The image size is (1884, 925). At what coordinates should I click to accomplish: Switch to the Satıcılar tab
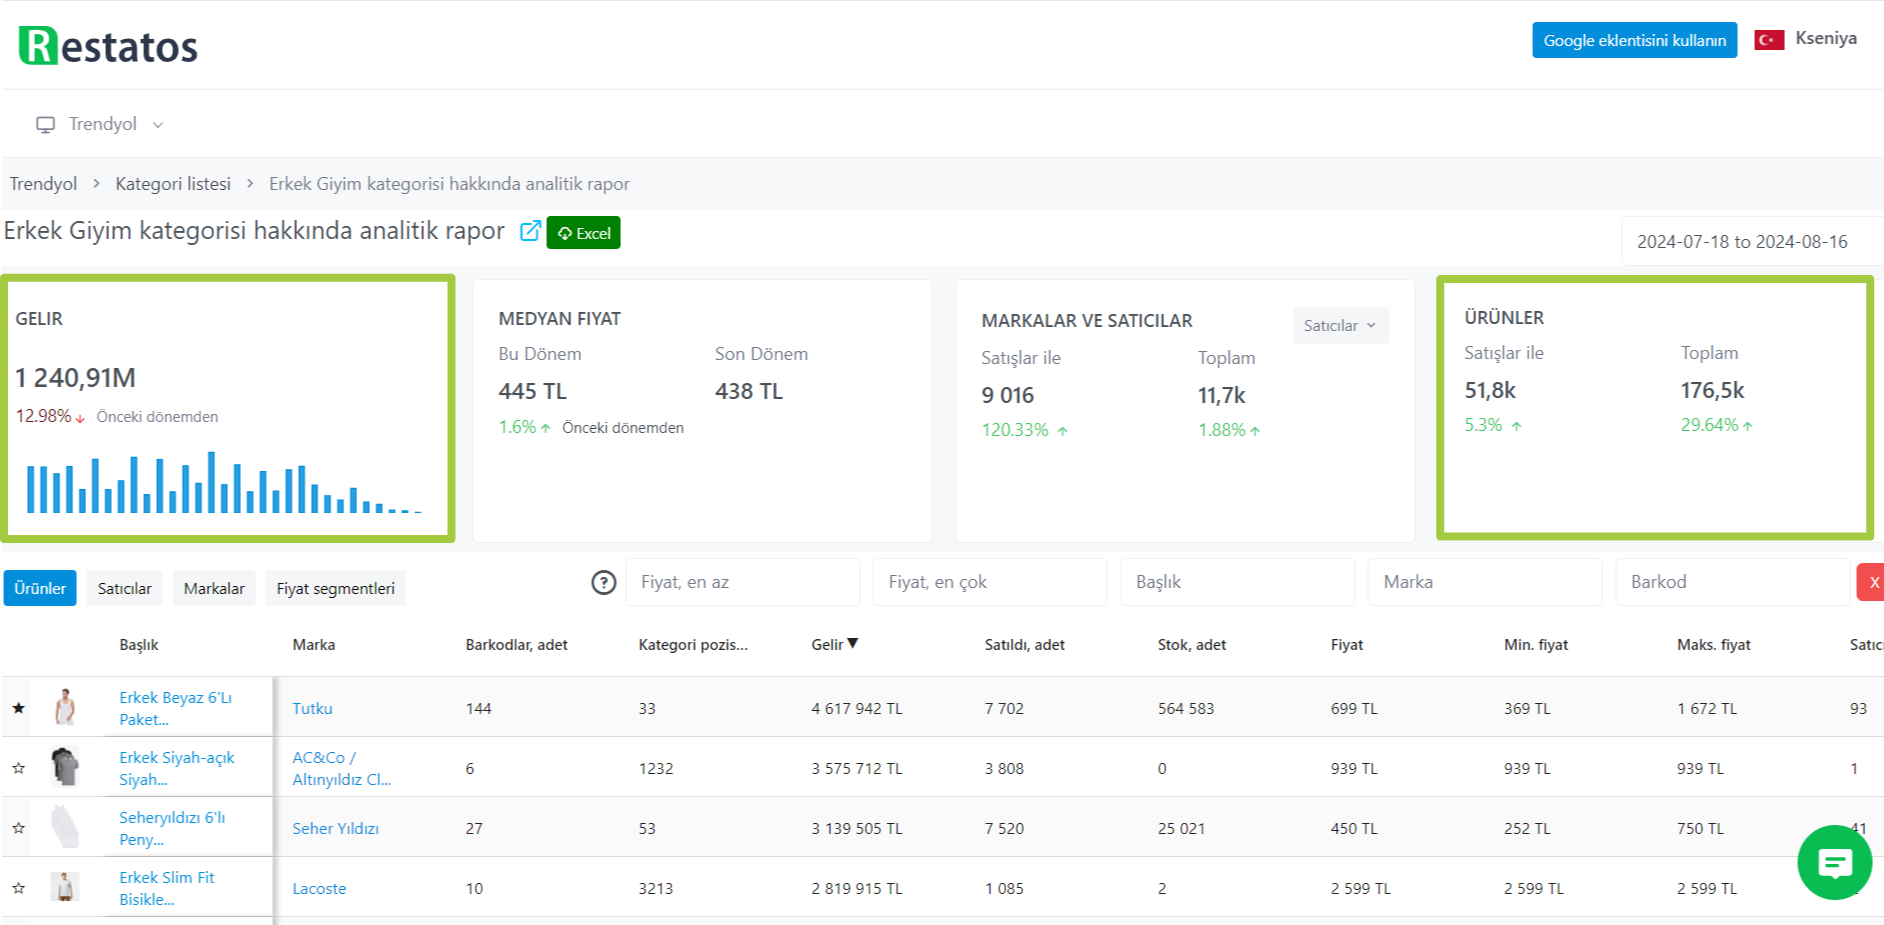[125, 588]
